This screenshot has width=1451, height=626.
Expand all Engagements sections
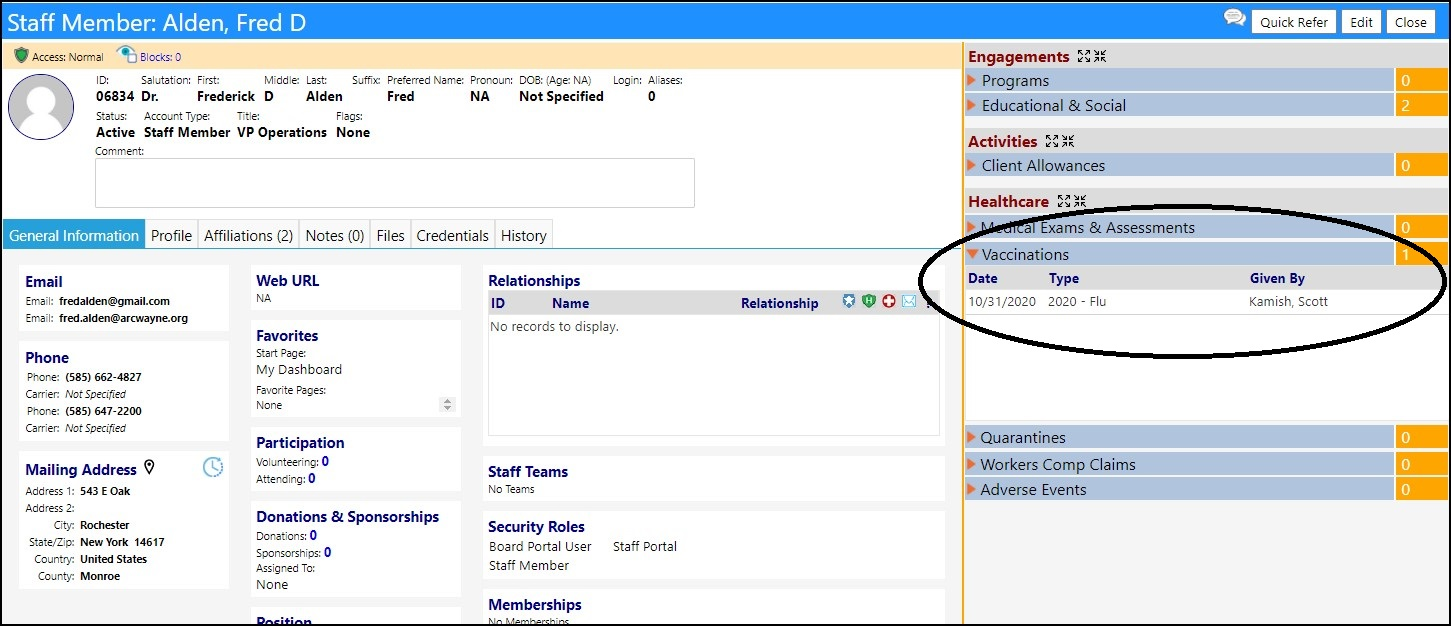[1084, 57]
